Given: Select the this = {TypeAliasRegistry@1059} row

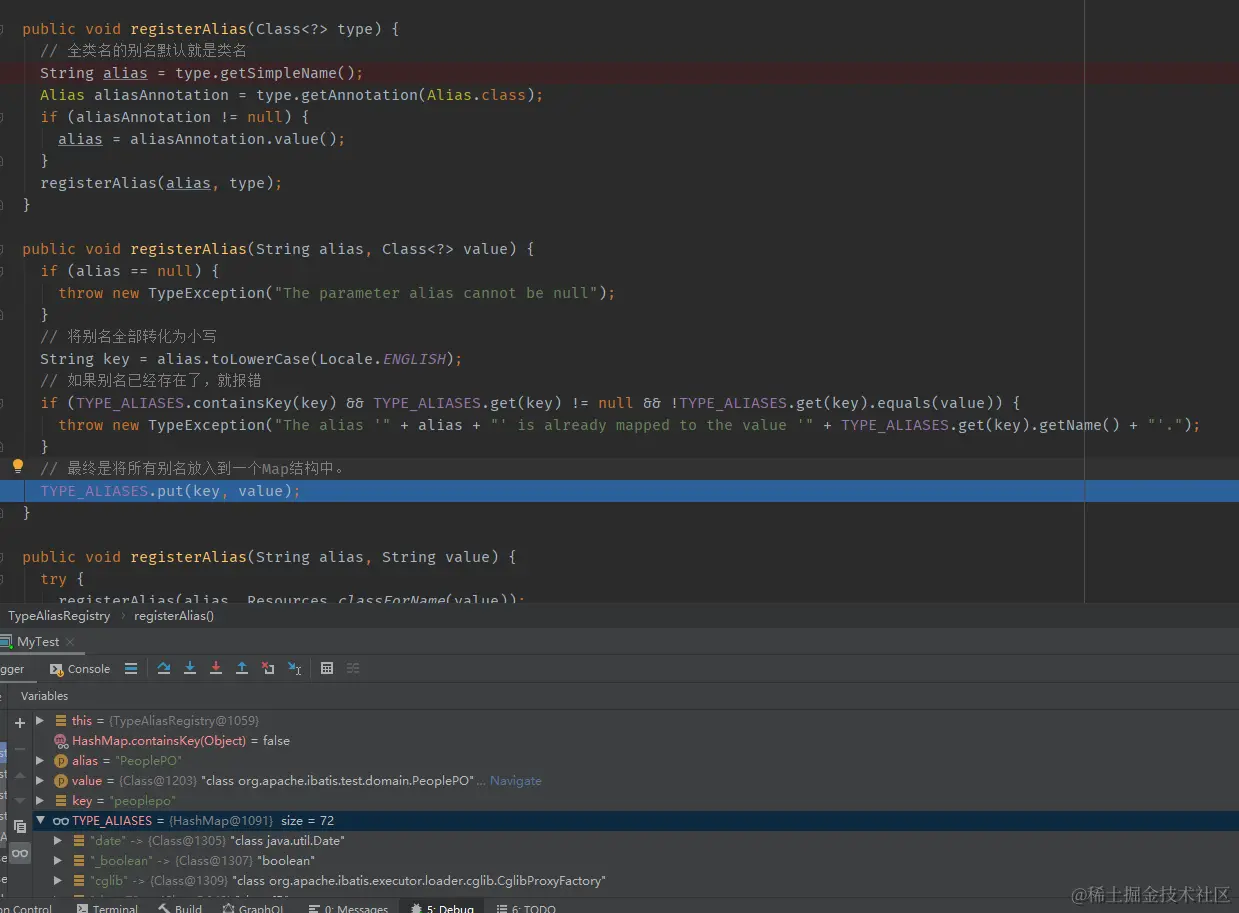Looking at the screenshot, I should [x=636, y=720].
